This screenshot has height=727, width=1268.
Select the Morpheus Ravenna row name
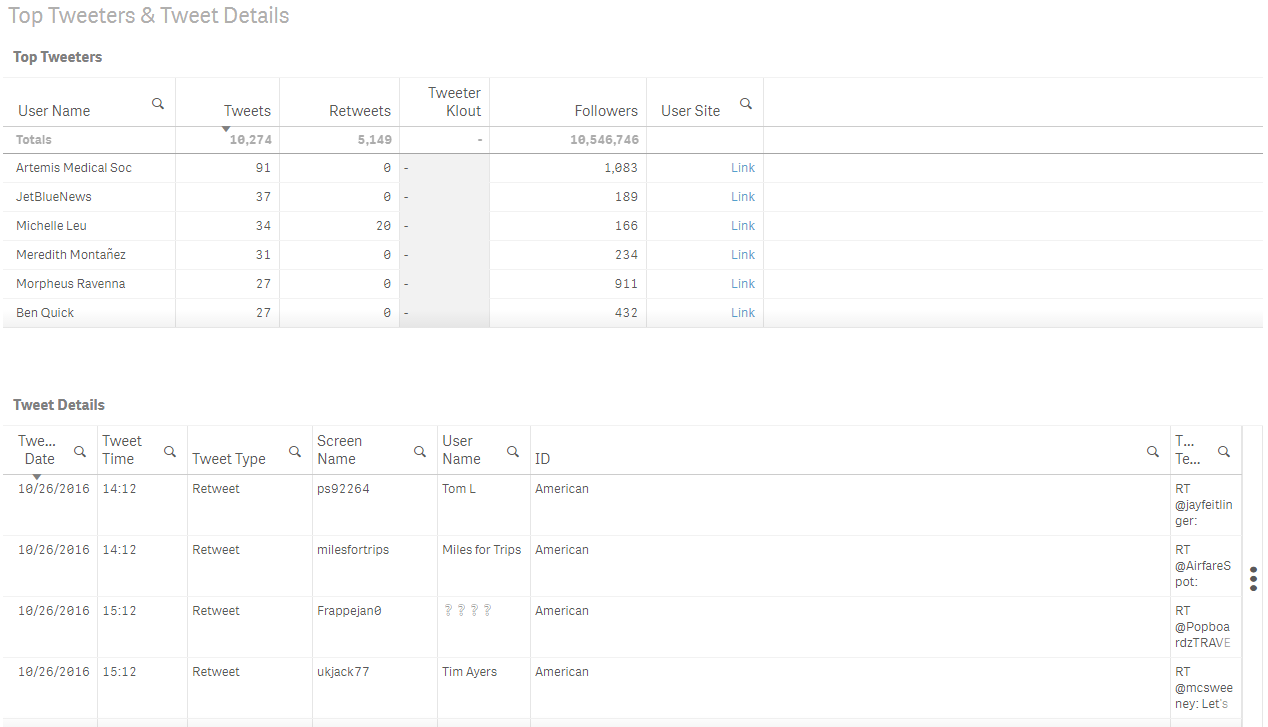71,284
